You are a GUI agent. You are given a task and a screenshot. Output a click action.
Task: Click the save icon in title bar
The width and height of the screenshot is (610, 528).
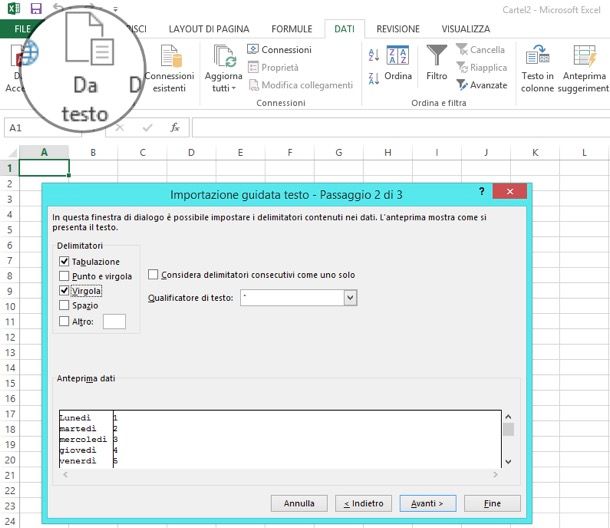click(x=36, y=8)
